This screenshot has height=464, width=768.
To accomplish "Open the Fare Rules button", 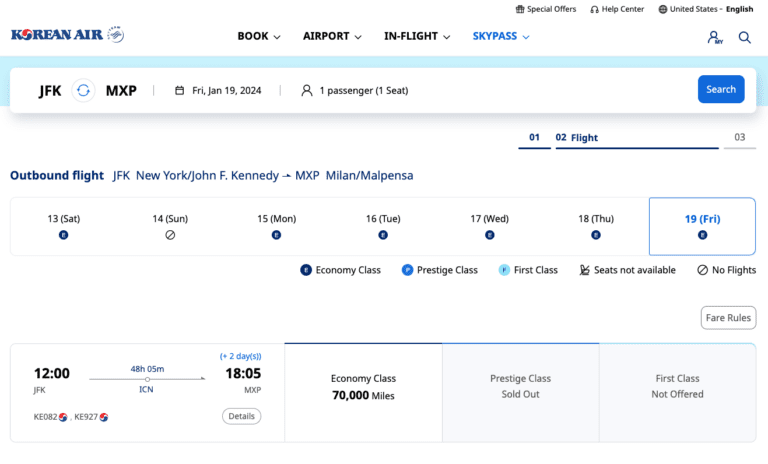I will 728,318.
